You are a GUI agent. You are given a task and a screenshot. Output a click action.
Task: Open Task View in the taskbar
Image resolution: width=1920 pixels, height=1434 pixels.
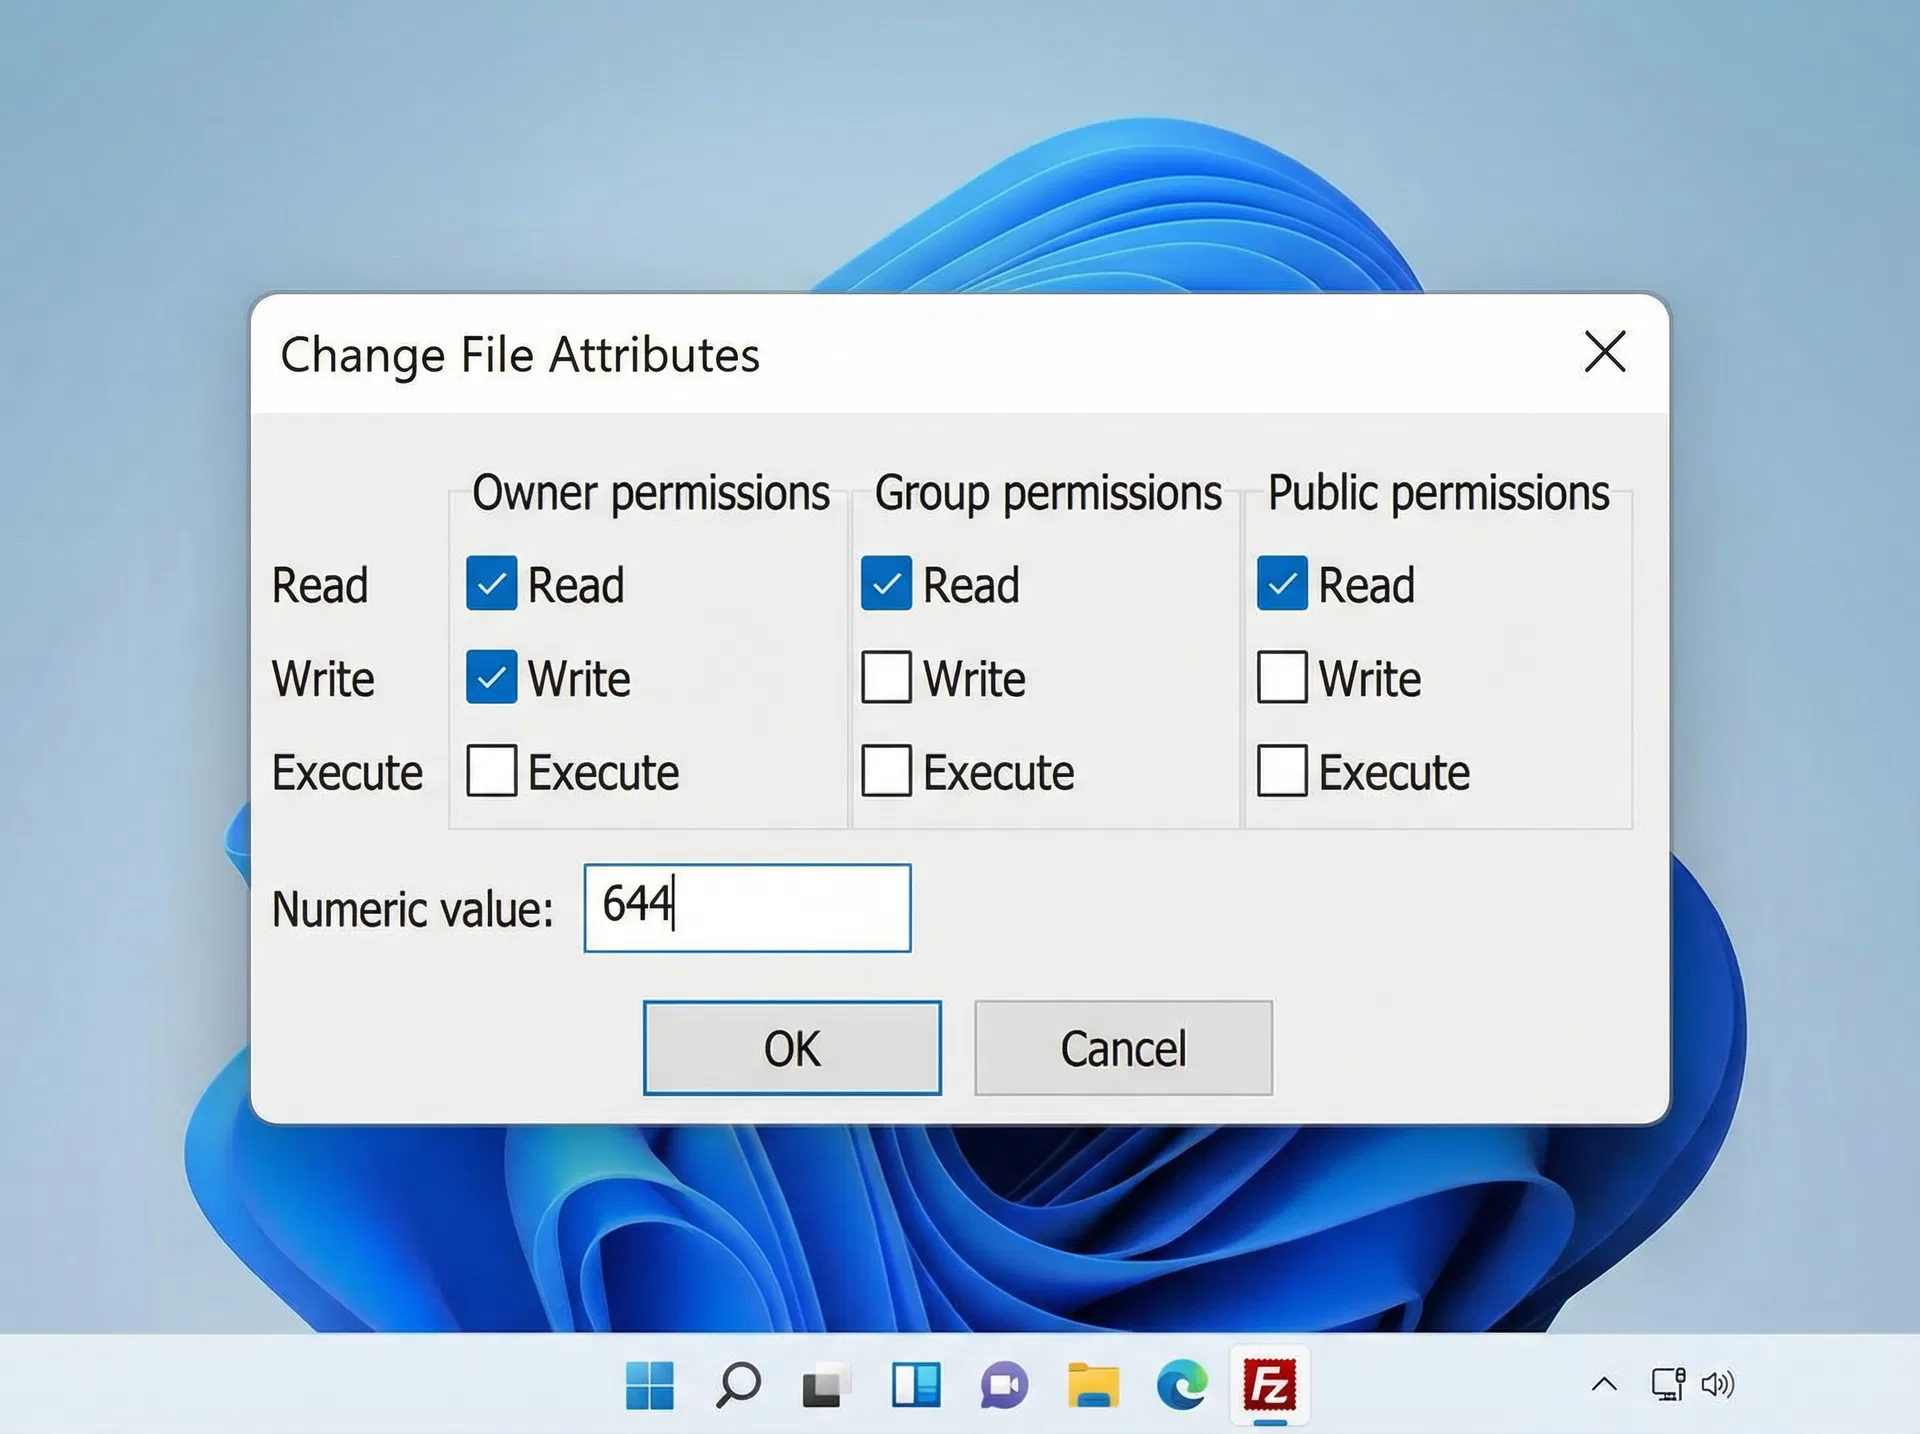pyautogui.click(x=826, y=1385)
